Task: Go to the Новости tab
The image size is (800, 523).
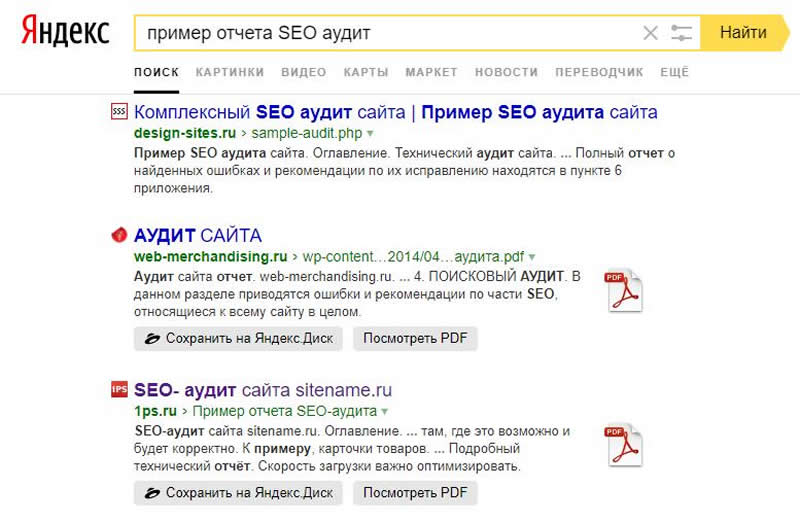Action: click(x=506, y=72)
